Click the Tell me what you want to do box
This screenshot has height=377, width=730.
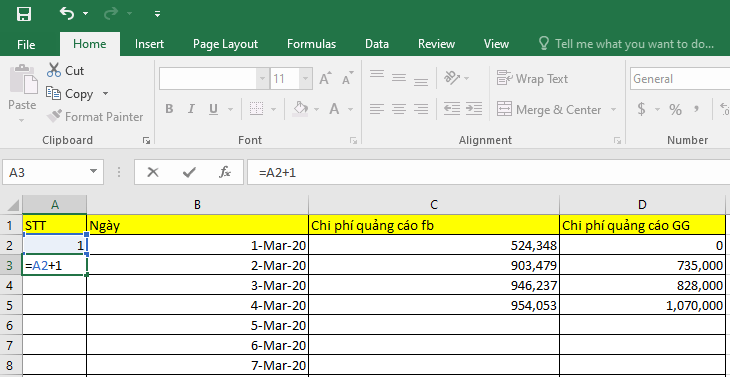(x=626, y=44)
